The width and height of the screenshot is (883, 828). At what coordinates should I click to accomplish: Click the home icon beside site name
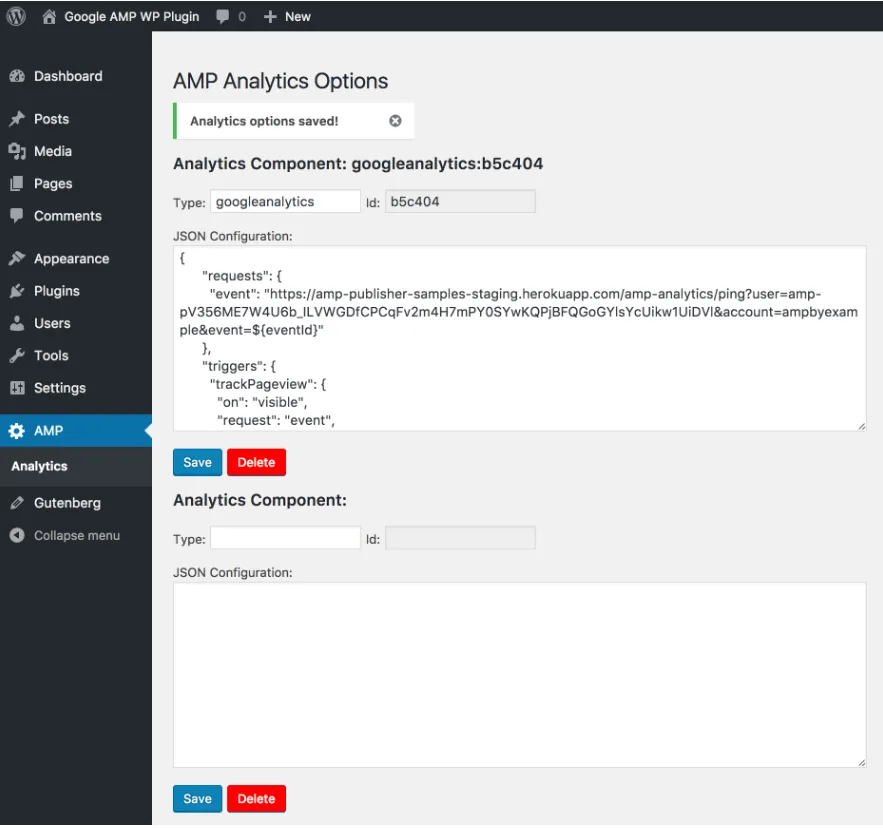click(49, 17)
